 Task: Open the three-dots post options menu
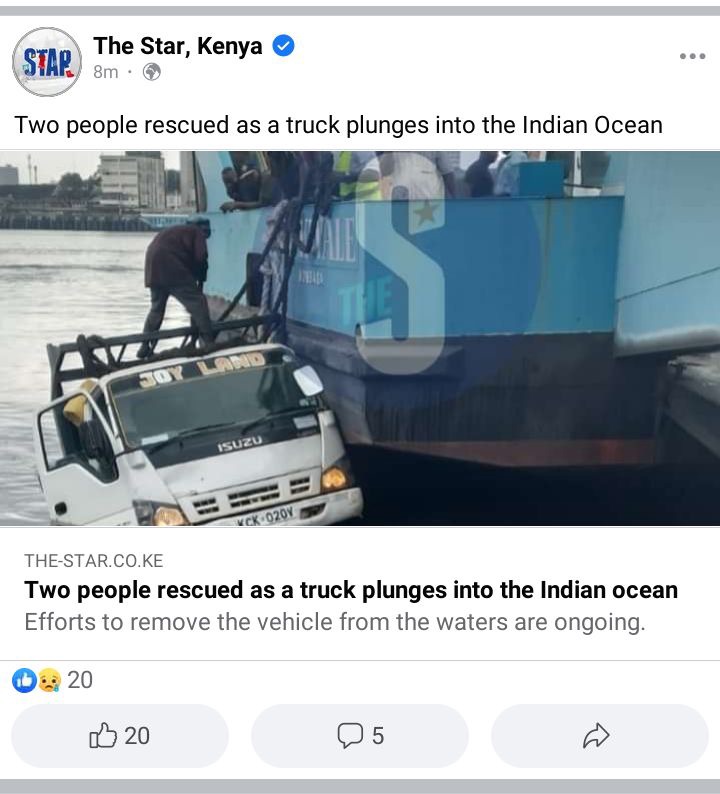click(692, 56)
